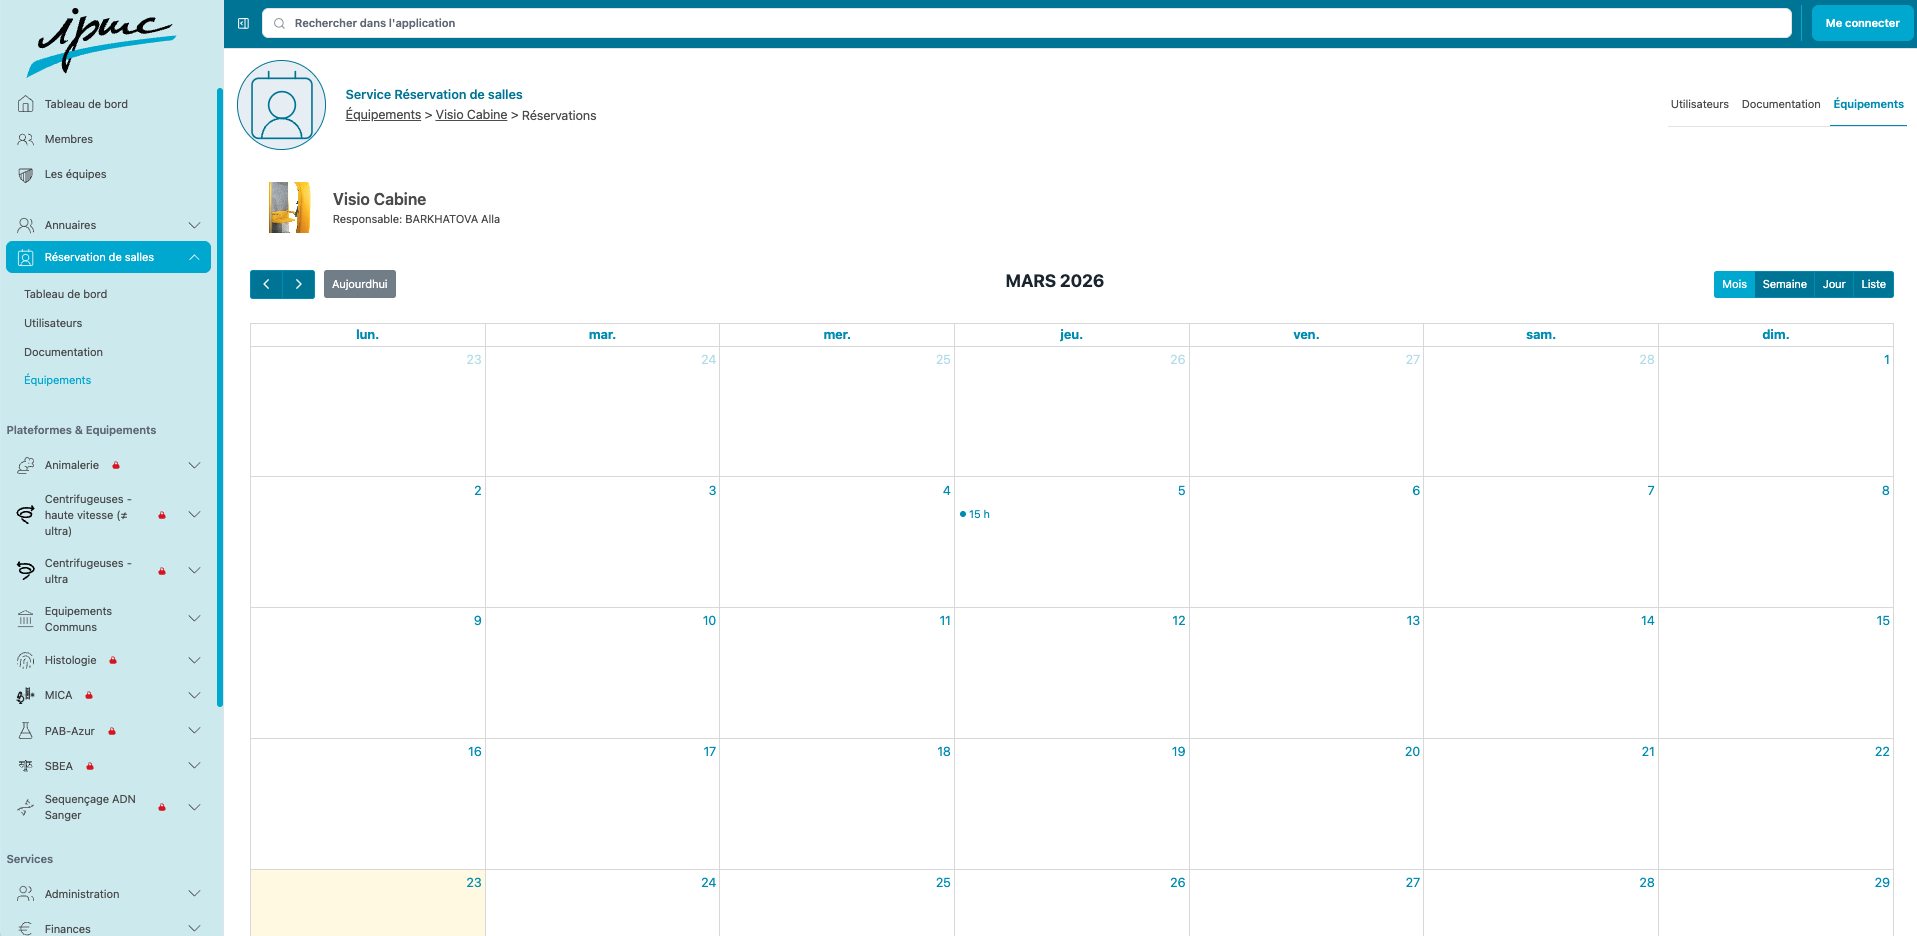The width and height of the screenshot is (1917, 936).
Task: Click the PAB-Azur flask icon
Action: click(x=26, y=731)
